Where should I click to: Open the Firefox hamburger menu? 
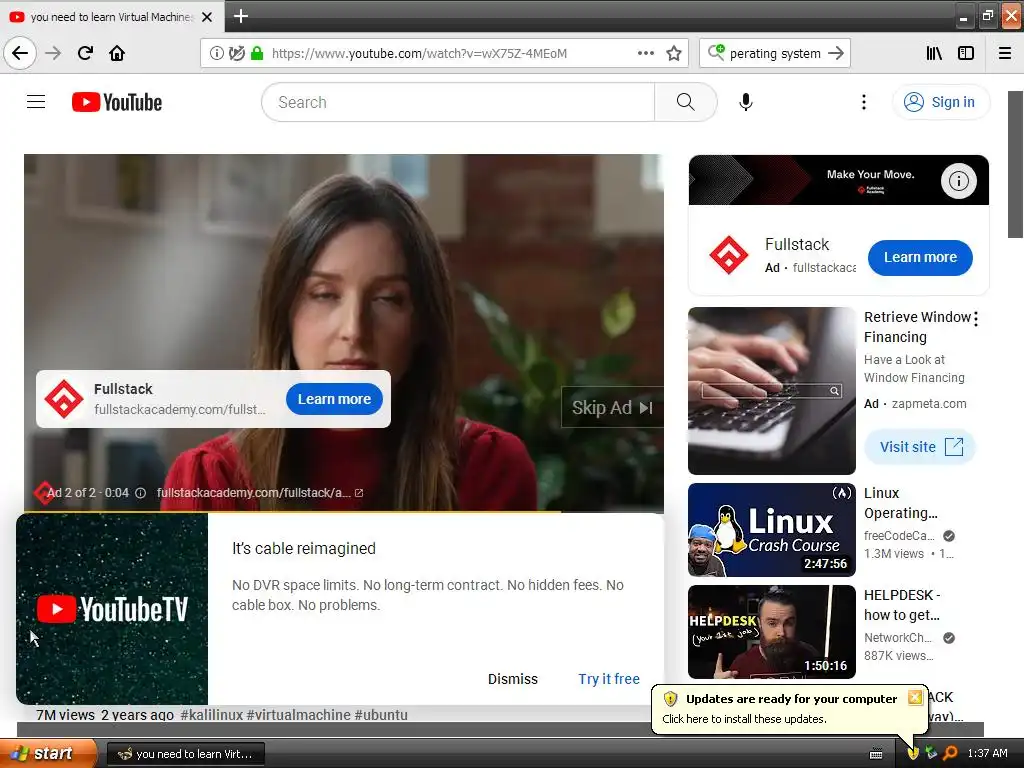(1005, 54)
